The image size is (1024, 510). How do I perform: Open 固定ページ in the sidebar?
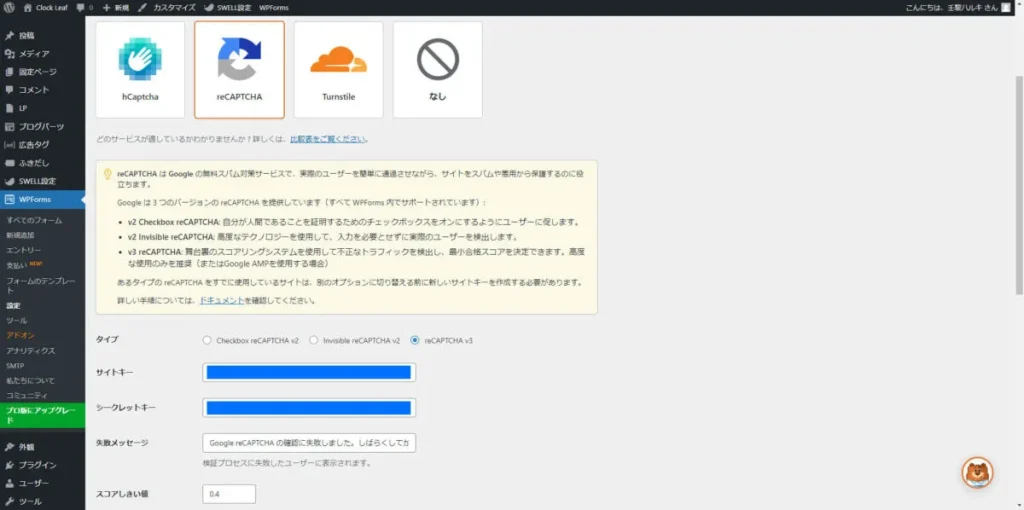click(x=42, y=72)
